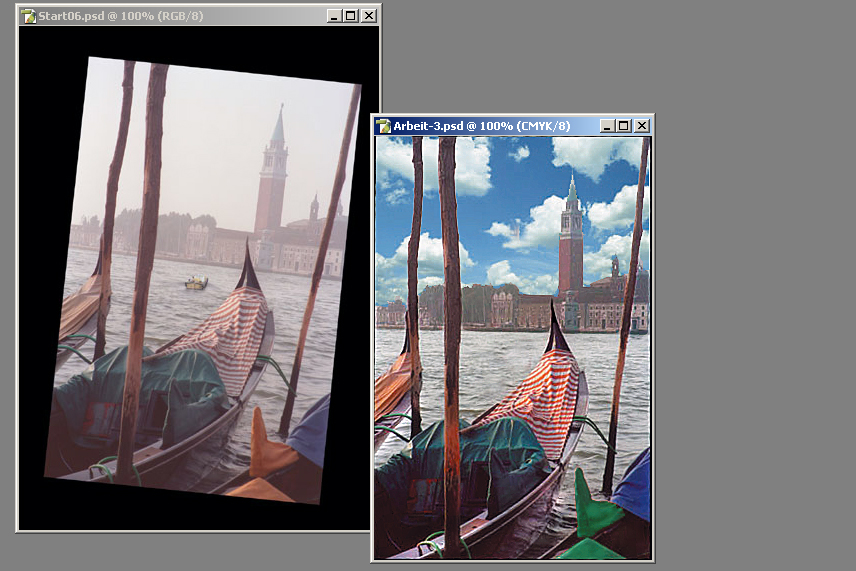Maximize the Arbeit-3.psd document window
This screenshot has width=856, height=571.
point(624,126)
